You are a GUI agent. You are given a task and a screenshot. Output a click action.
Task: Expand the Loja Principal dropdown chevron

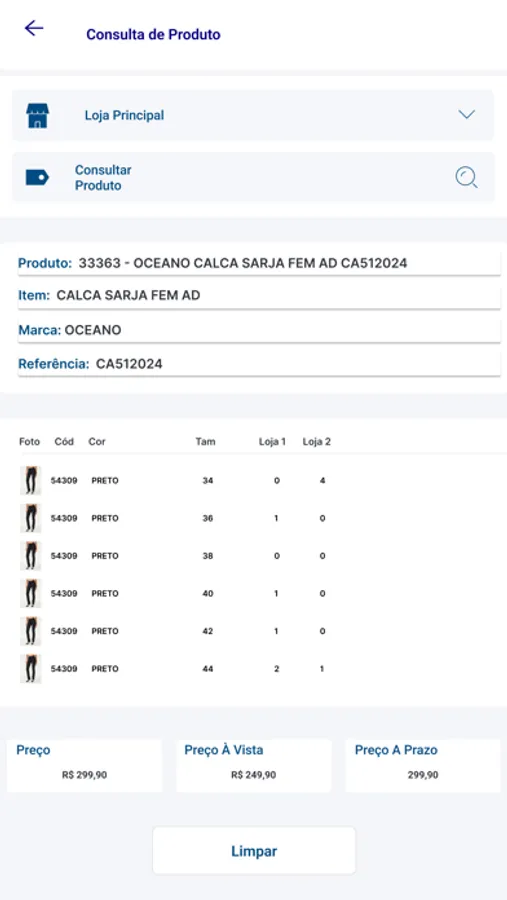tap(466, 114)
